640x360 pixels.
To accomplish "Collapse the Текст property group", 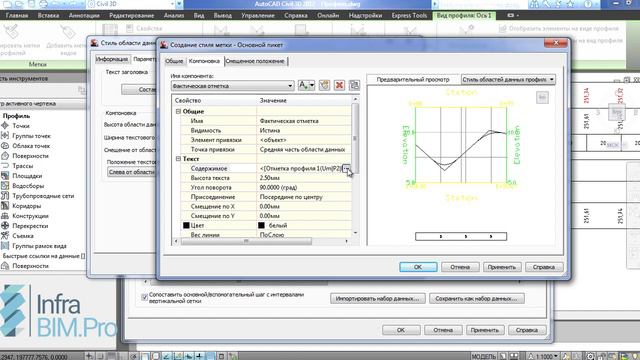I will pyautogui.click(x=178, y=158).
